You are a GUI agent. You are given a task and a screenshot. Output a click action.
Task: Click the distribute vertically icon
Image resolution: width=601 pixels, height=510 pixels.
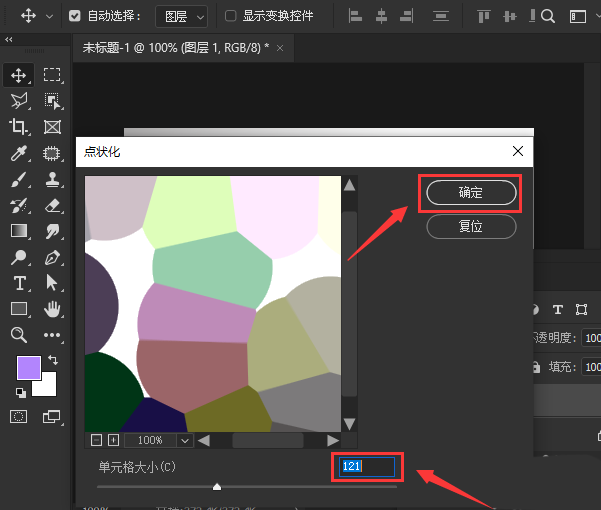441,16
